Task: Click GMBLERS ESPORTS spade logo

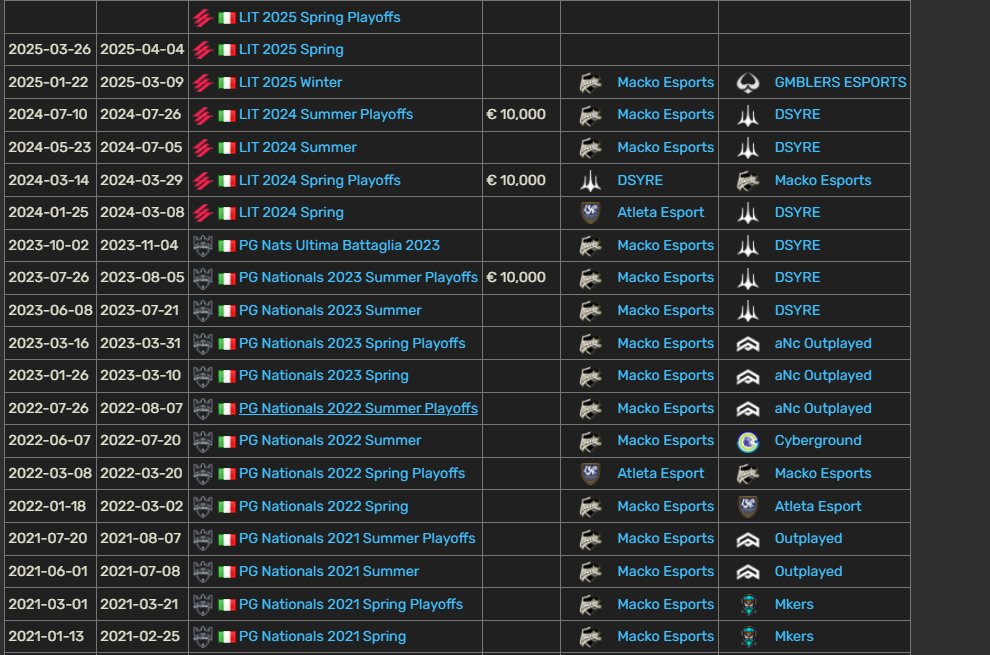Action: tap(748, 83)
